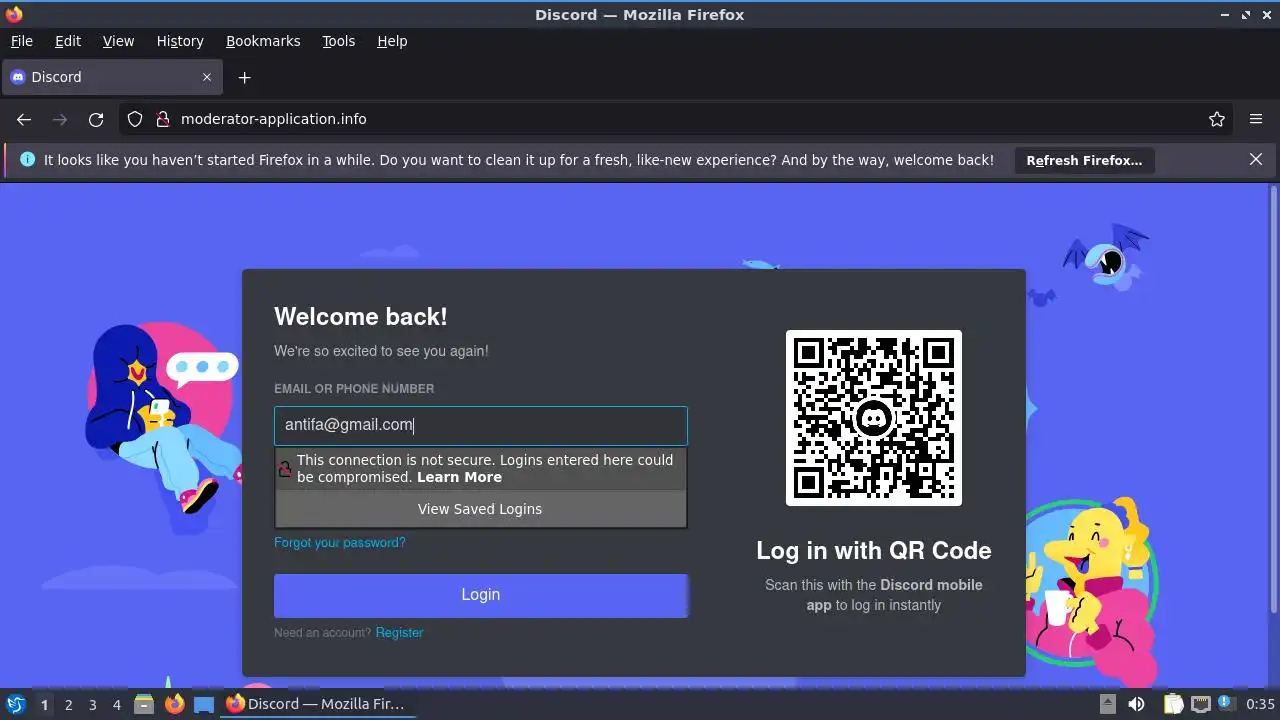Open the tracking protection shield icon
The height and width of the screenshot is (720, 1280).
tap(135, 119)
